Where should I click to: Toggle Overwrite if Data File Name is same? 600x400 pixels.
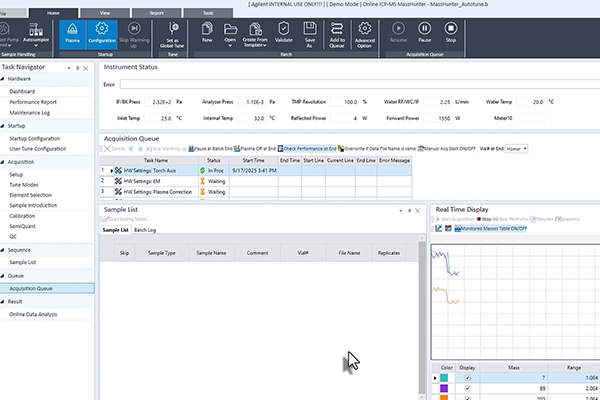click(377, 149)
